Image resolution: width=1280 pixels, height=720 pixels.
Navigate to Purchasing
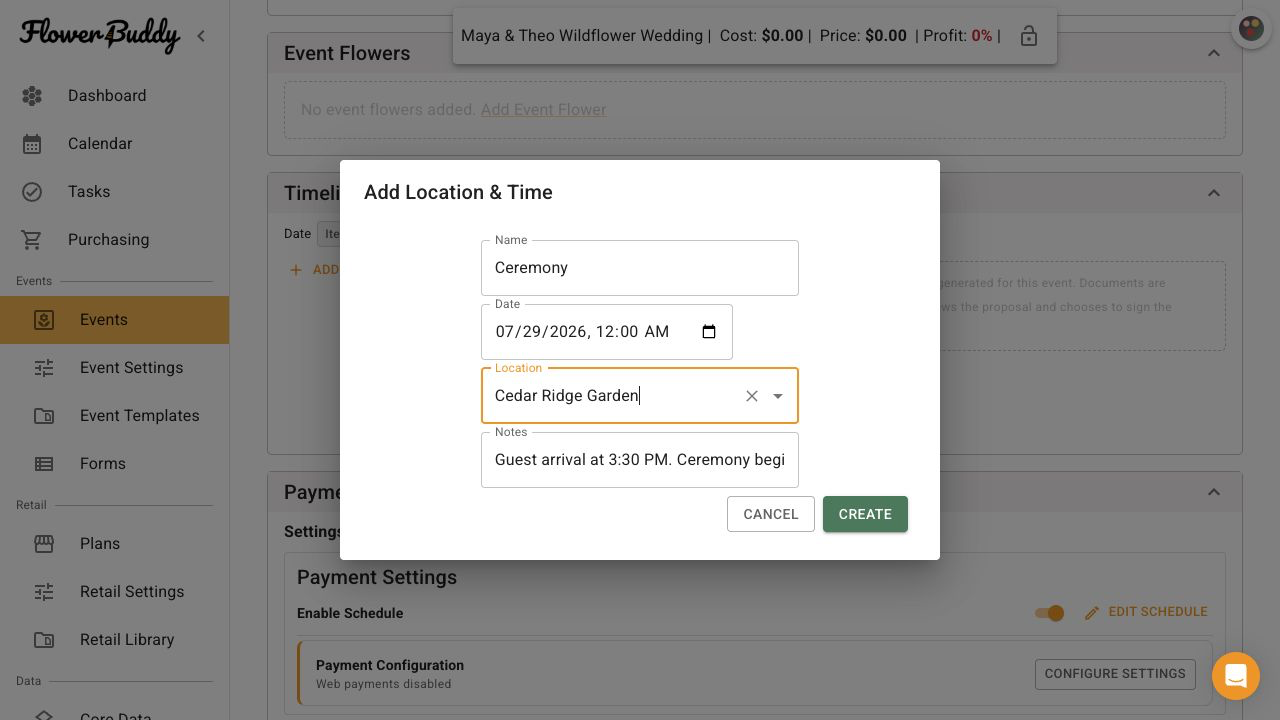click(114, 240)
